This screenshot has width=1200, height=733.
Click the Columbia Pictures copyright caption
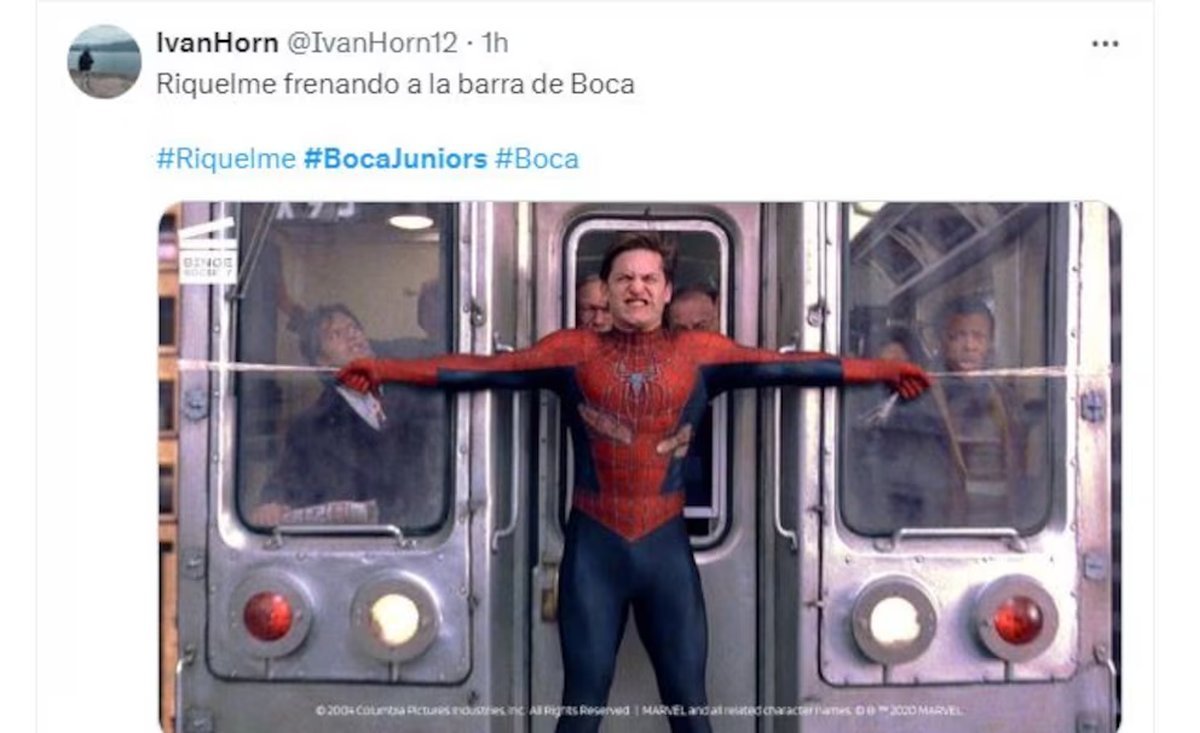640,710
